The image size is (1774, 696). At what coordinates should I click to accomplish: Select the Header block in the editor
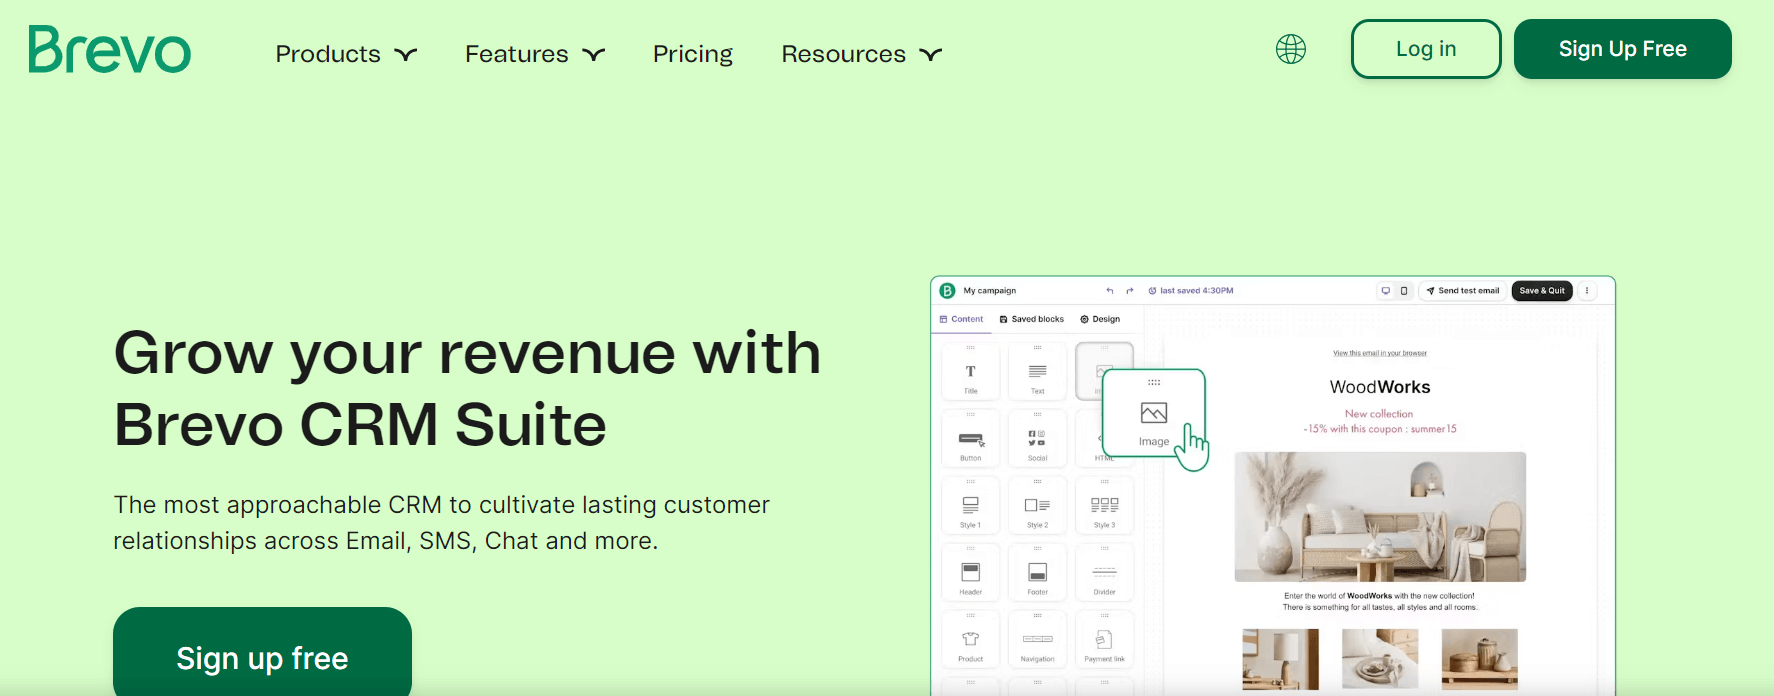(x=970, y=573)
